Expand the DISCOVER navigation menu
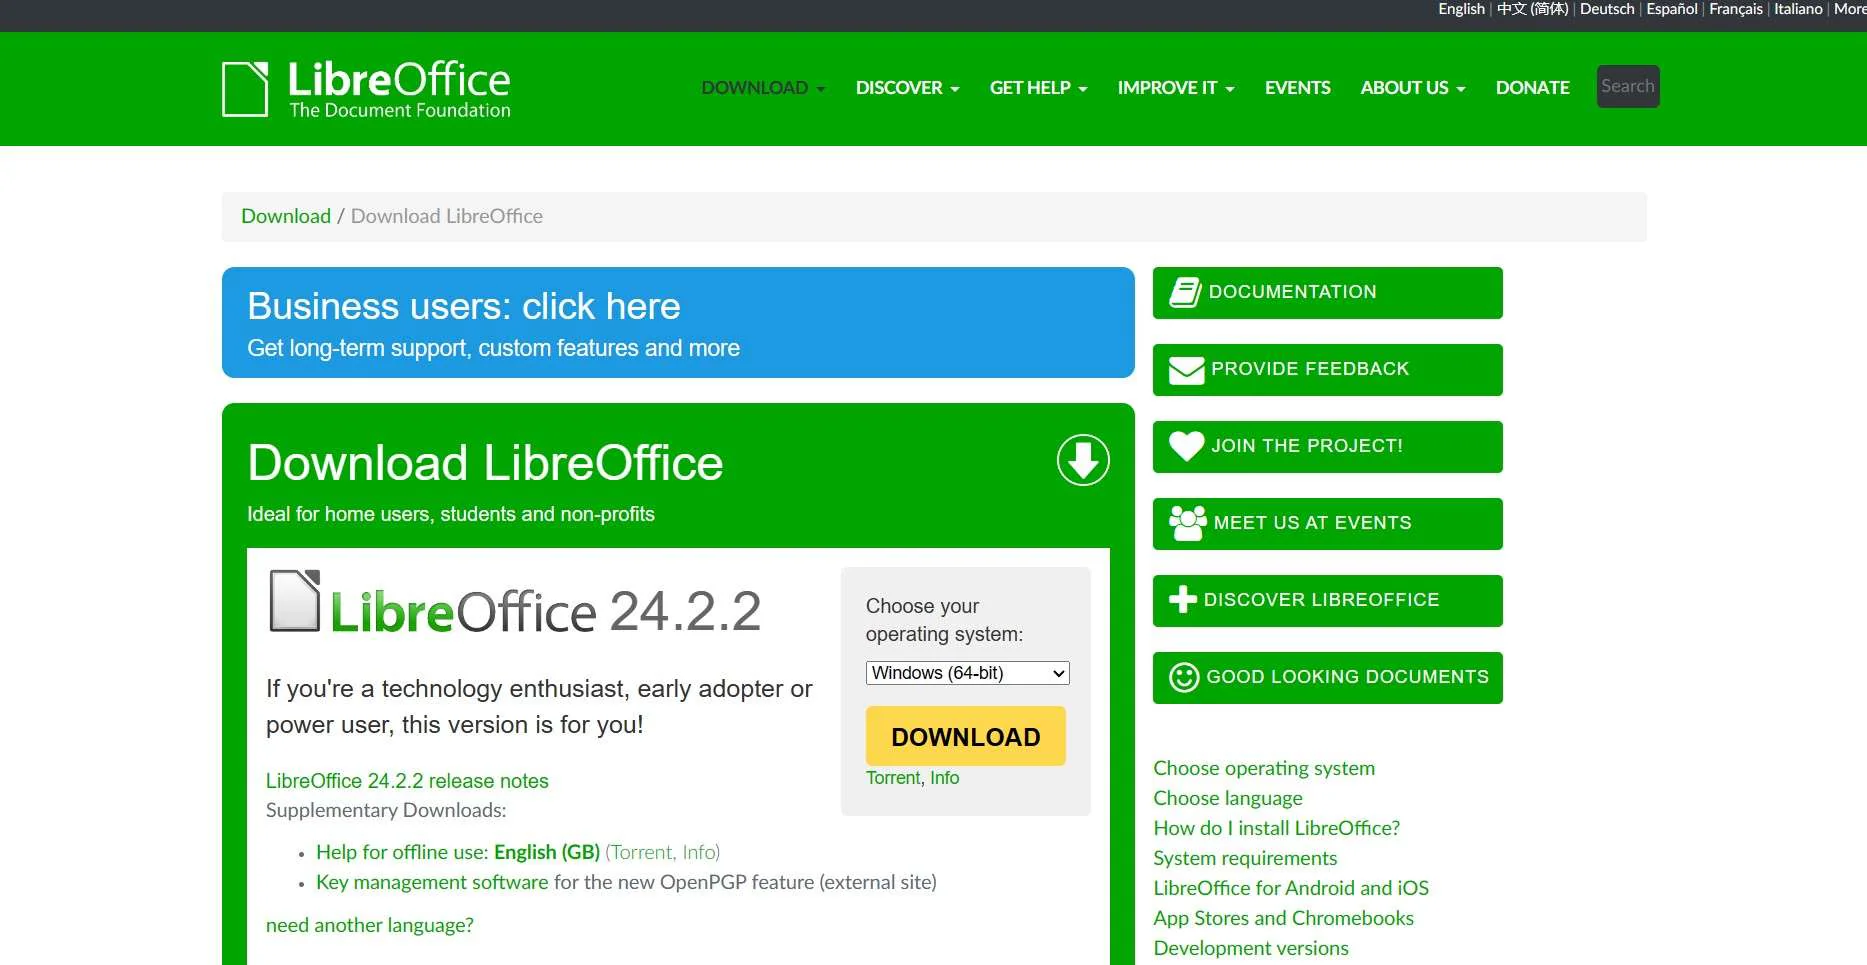Screen dimensions: 1867x965 pos(907,88)
